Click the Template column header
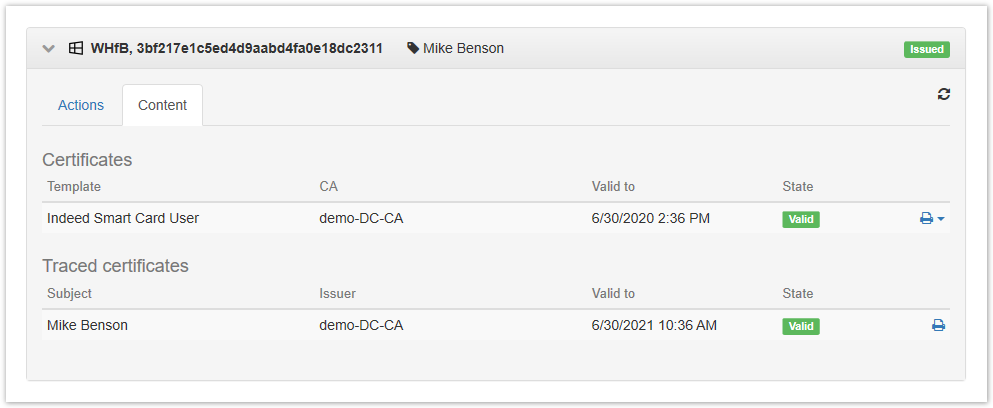This screenshot has height=408, width=993. point(74,186)
